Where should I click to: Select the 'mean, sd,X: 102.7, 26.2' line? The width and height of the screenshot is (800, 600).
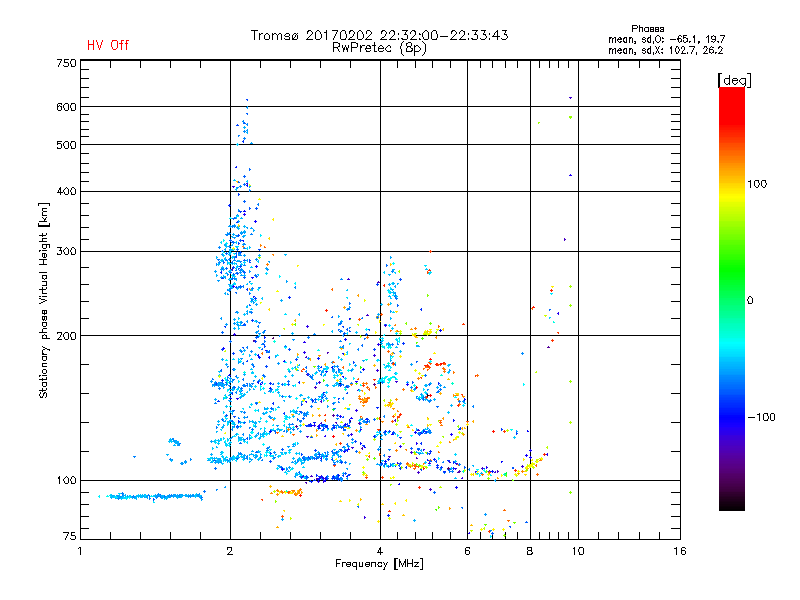coord(665,51)
